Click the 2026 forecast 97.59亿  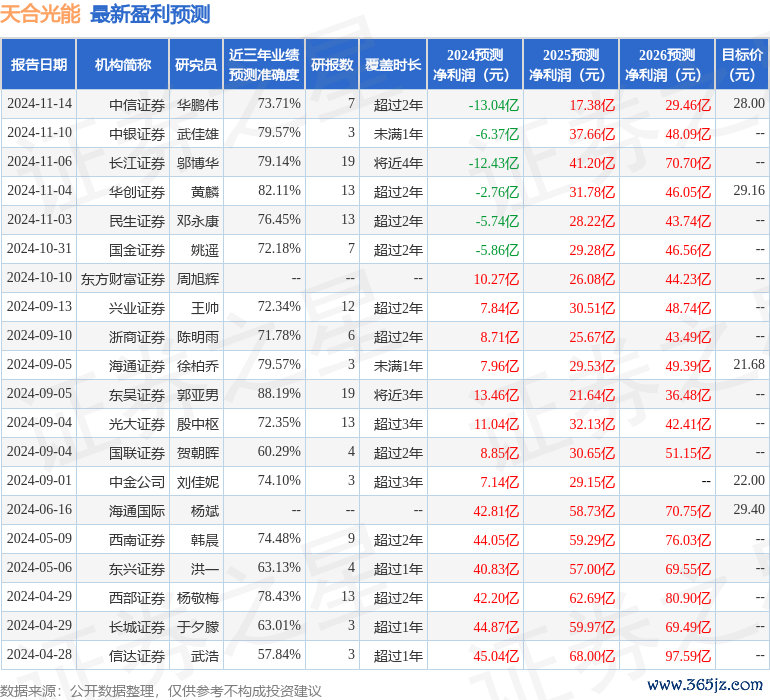[x=688, y=656]
